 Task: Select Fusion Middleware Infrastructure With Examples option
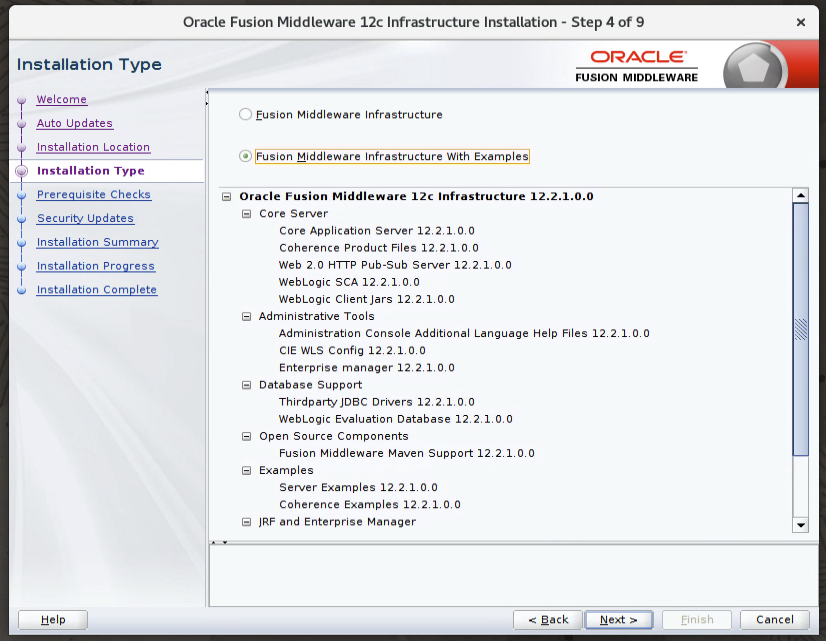(x=245, y=156)
